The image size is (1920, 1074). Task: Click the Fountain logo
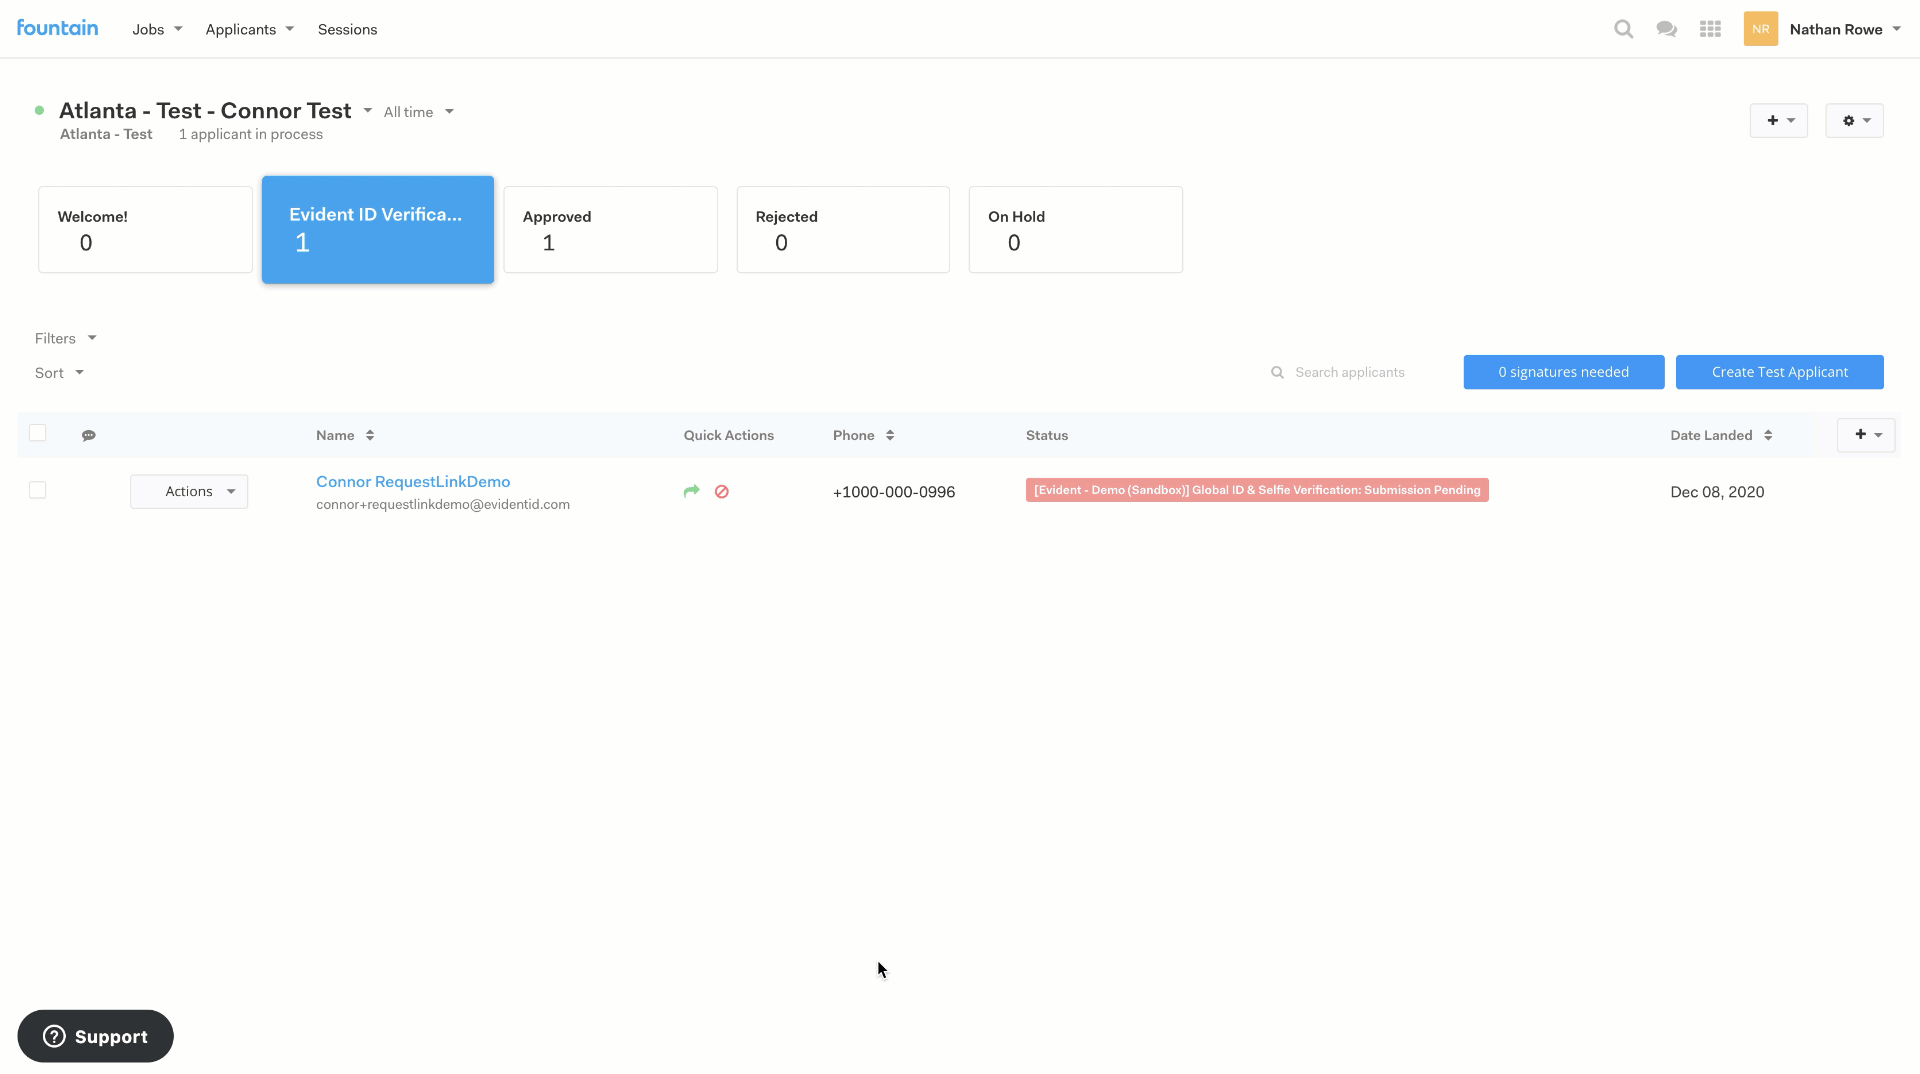57,28
